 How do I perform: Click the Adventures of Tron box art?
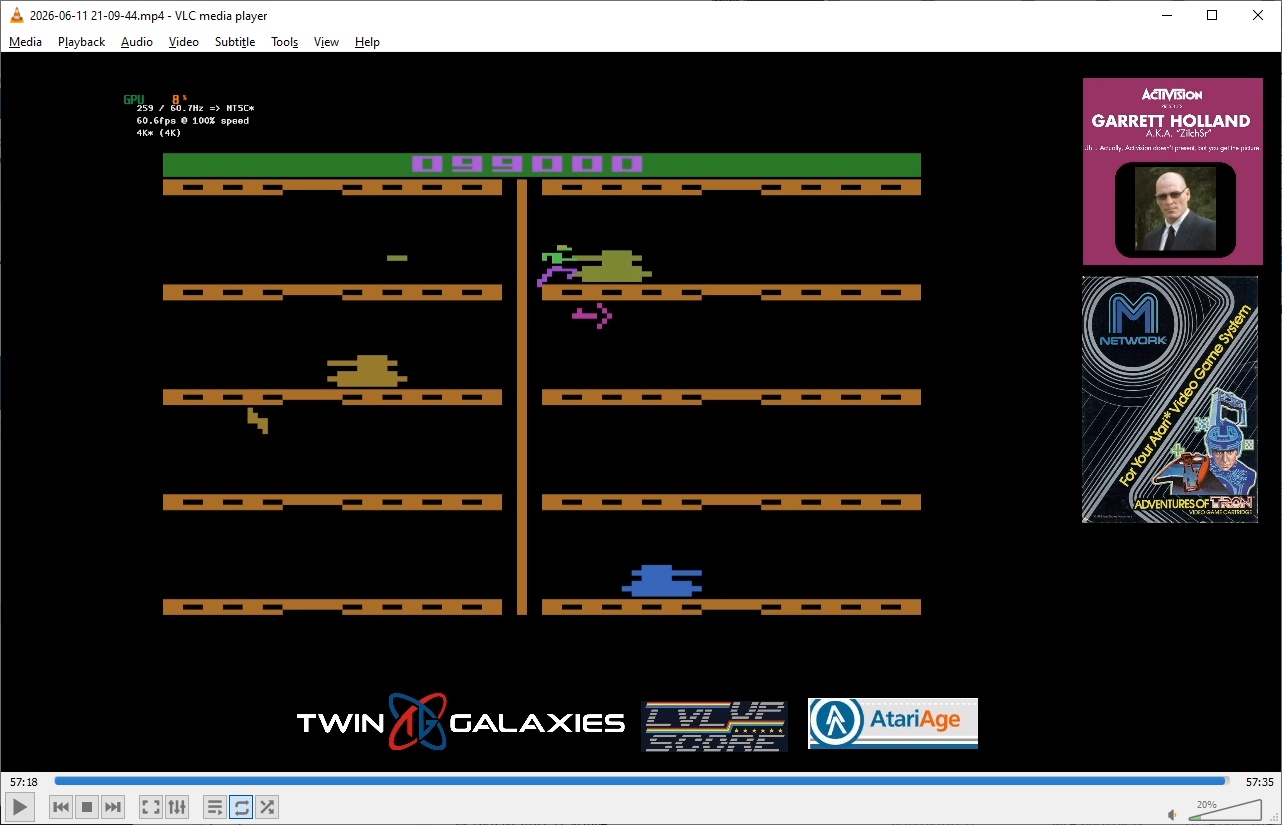[1170, 399]
